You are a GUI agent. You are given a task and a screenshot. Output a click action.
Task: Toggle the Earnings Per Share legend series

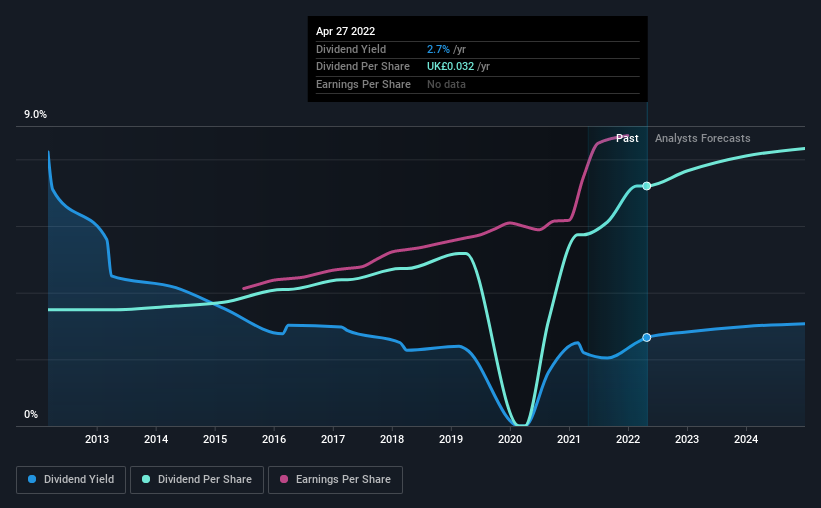(x=335, y=480)
